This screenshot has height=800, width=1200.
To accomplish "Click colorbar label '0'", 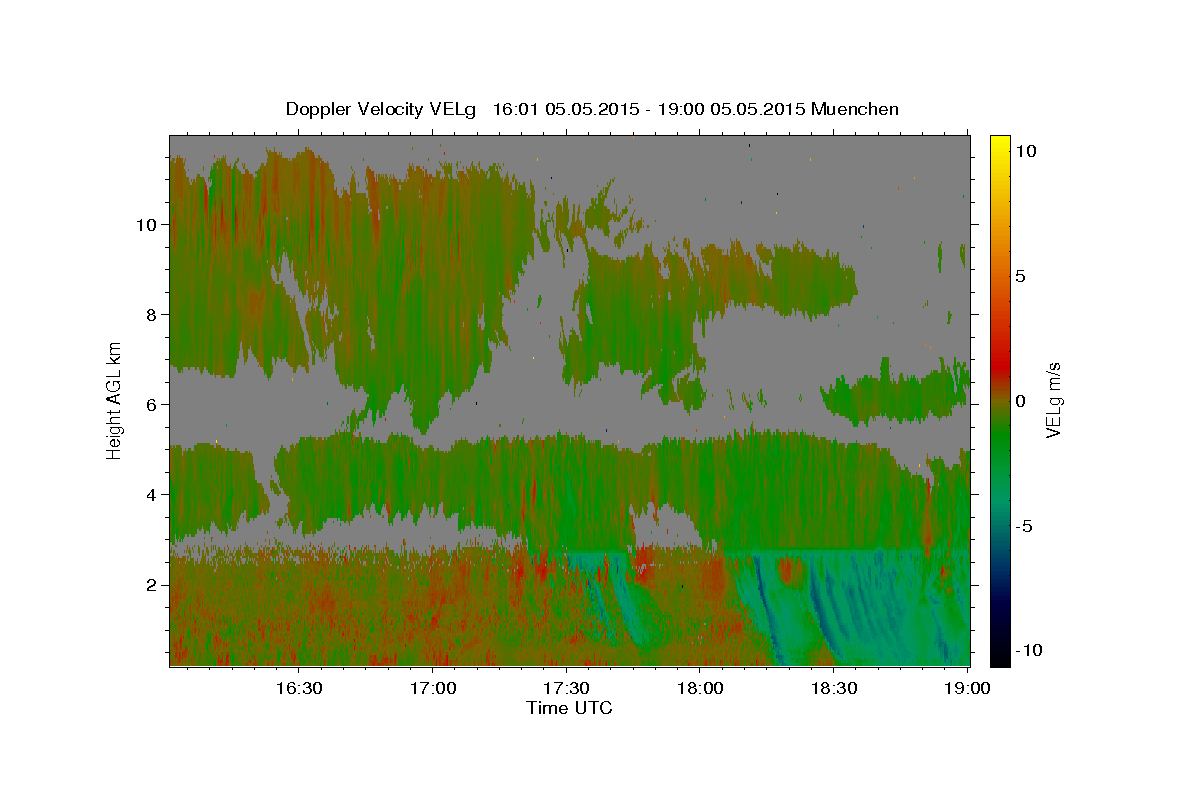I will tap(1021, 401).
